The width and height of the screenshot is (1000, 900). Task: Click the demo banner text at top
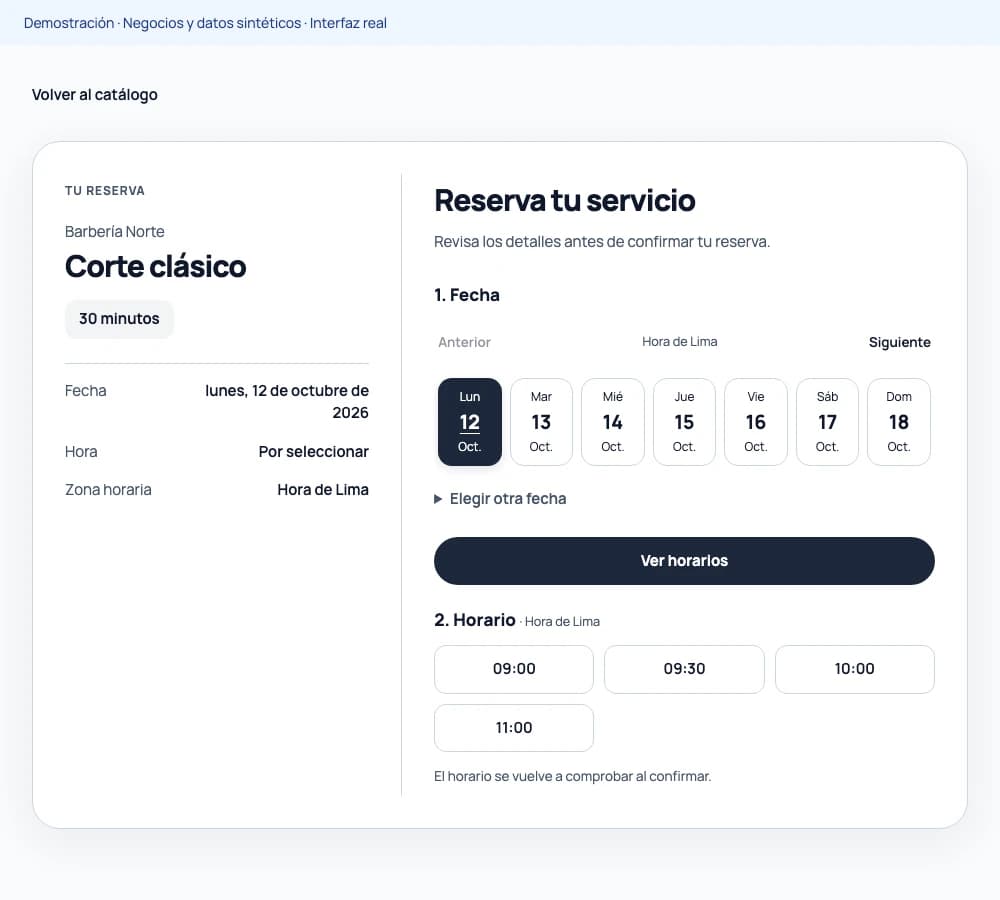pyautogui.click(x=205, y=23)
